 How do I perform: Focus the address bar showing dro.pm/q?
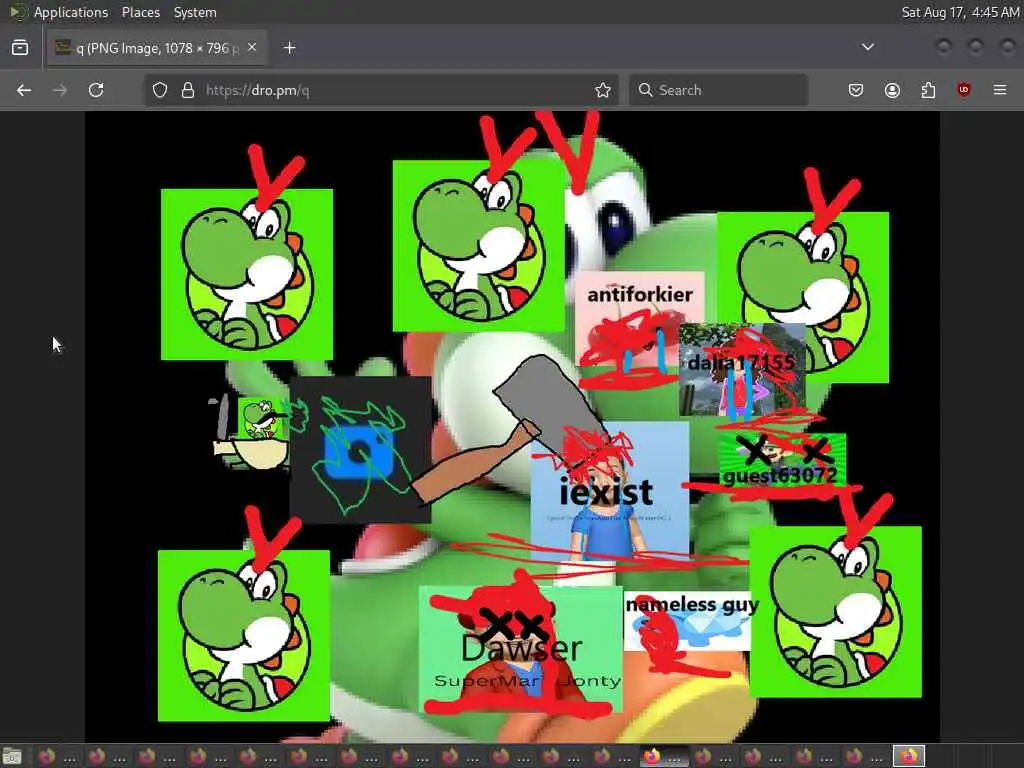pyautogui.click(x=382, y=90)
